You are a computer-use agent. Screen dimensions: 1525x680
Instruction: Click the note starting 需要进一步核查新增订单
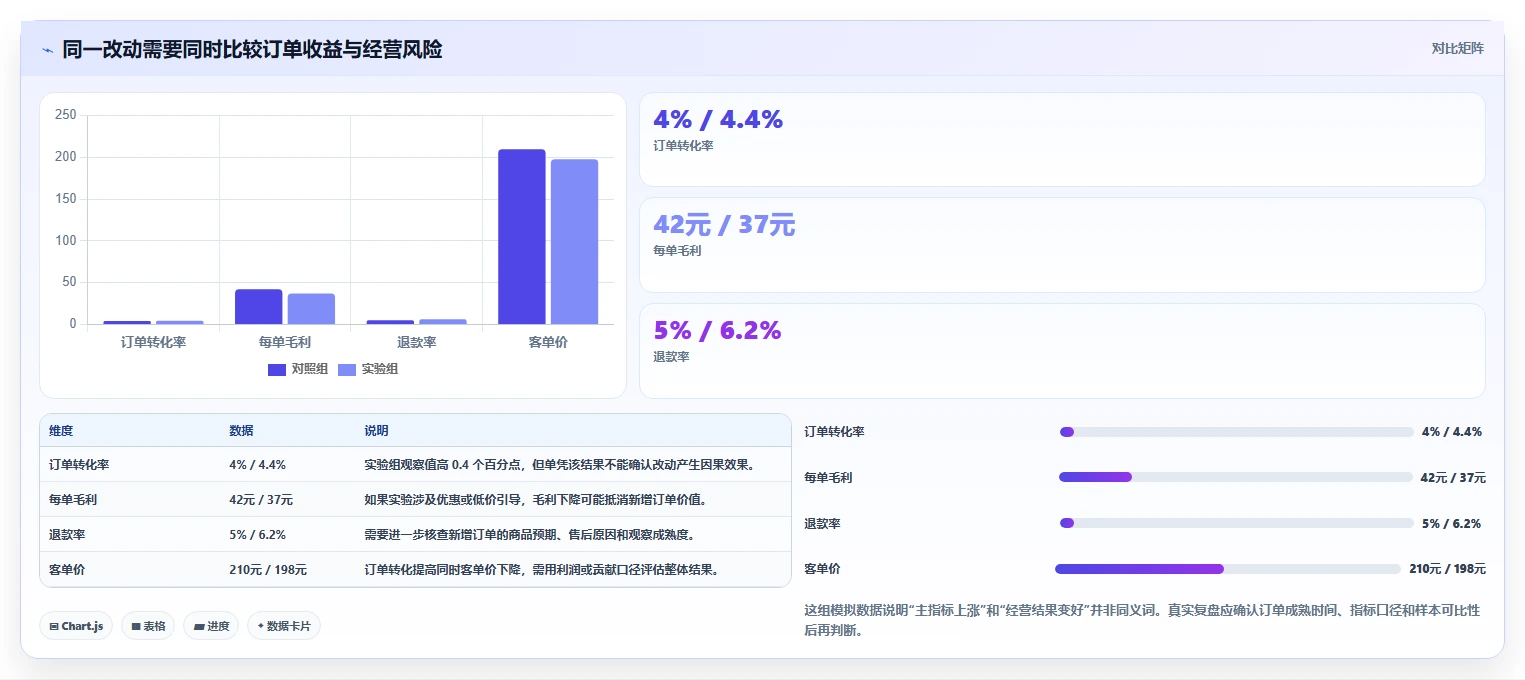pos(529,535)
